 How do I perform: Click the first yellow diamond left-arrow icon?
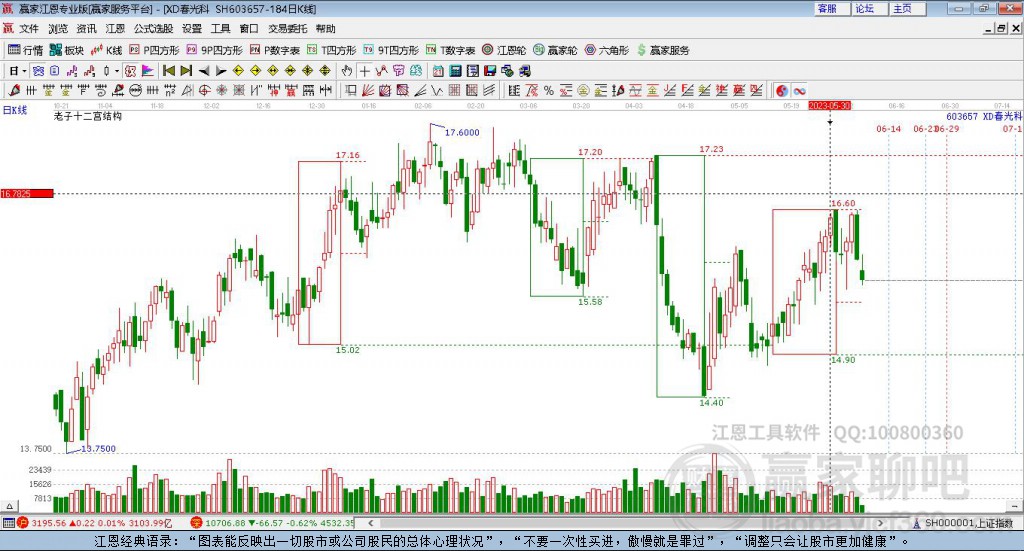coord(238,71)
